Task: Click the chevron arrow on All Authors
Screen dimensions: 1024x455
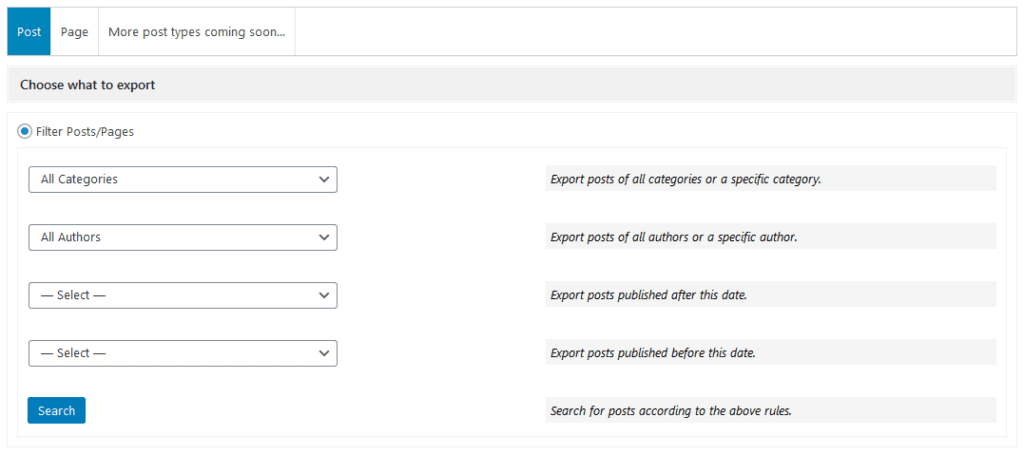Action: 323,237
